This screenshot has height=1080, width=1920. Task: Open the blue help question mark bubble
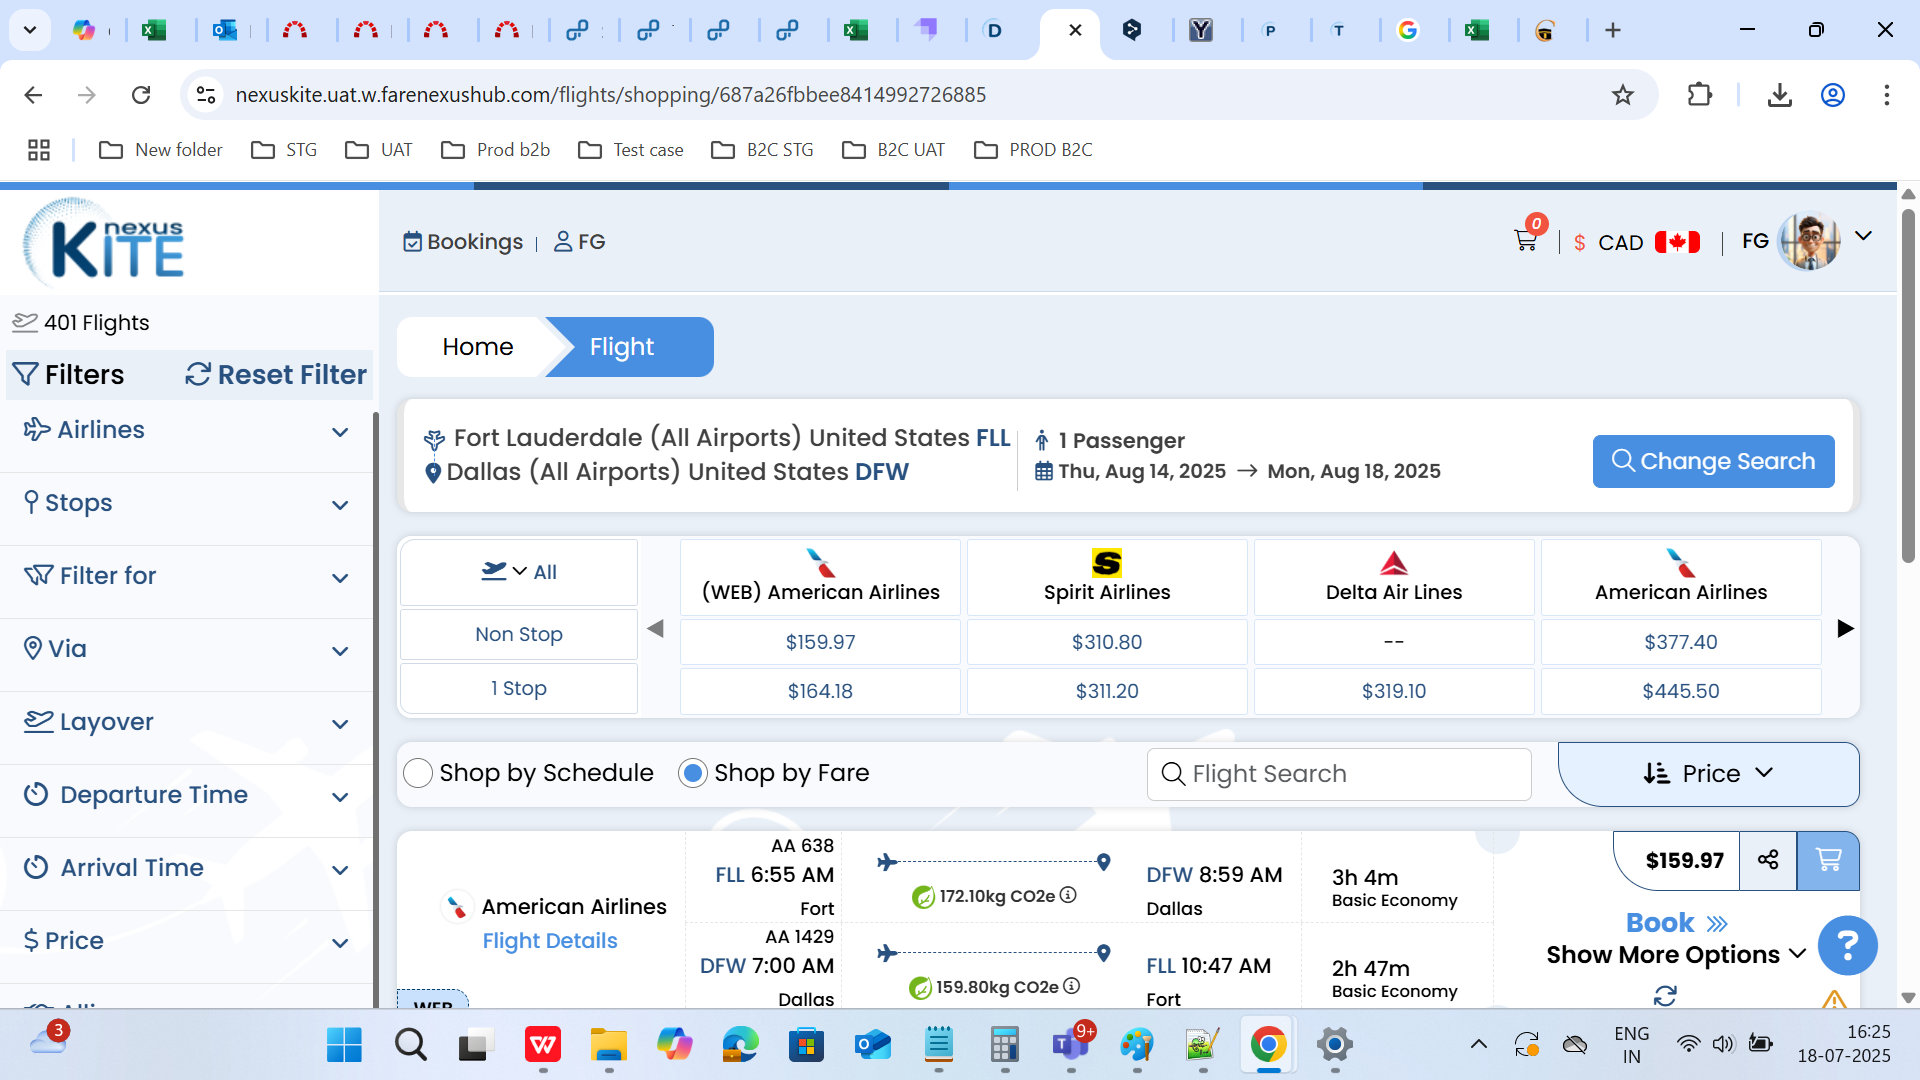[1847, 945]
